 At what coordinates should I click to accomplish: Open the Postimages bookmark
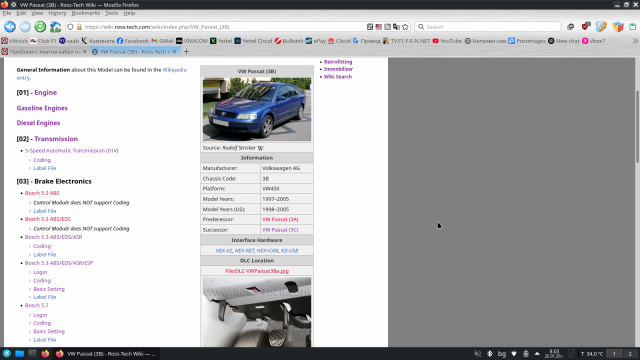pyautogui.click(x=527, y=41)
